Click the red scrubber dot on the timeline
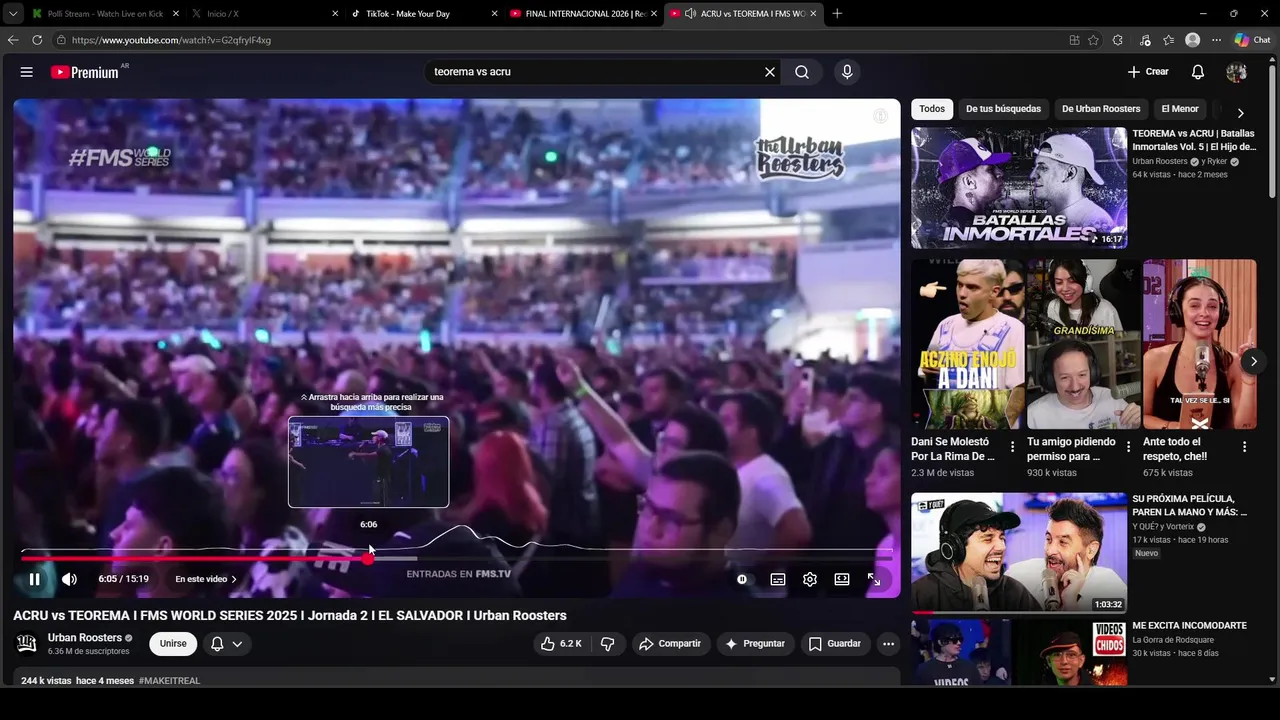 [368, 559]
